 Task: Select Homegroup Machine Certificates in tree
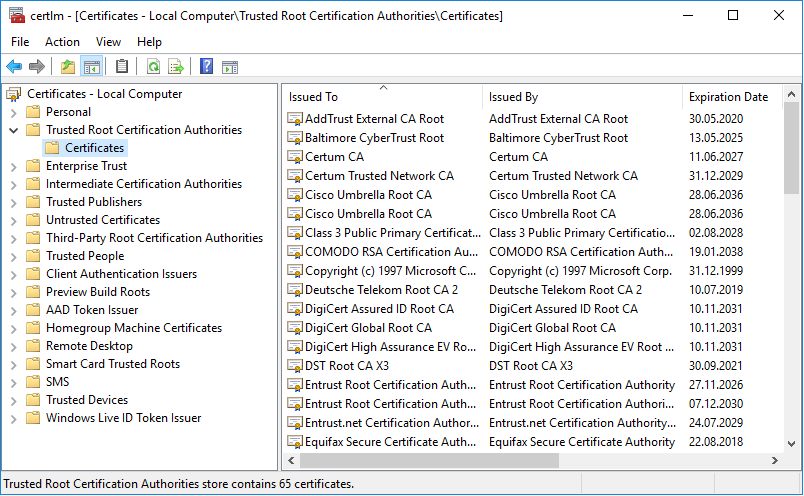[x=134, y=328]
